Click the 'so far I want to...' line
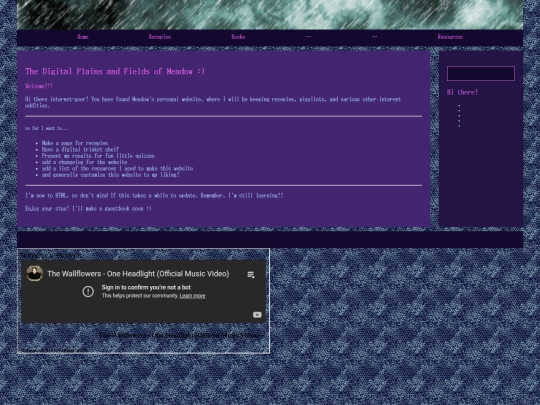This screenshot has height=405, width=540. click(x=47, y=128)
